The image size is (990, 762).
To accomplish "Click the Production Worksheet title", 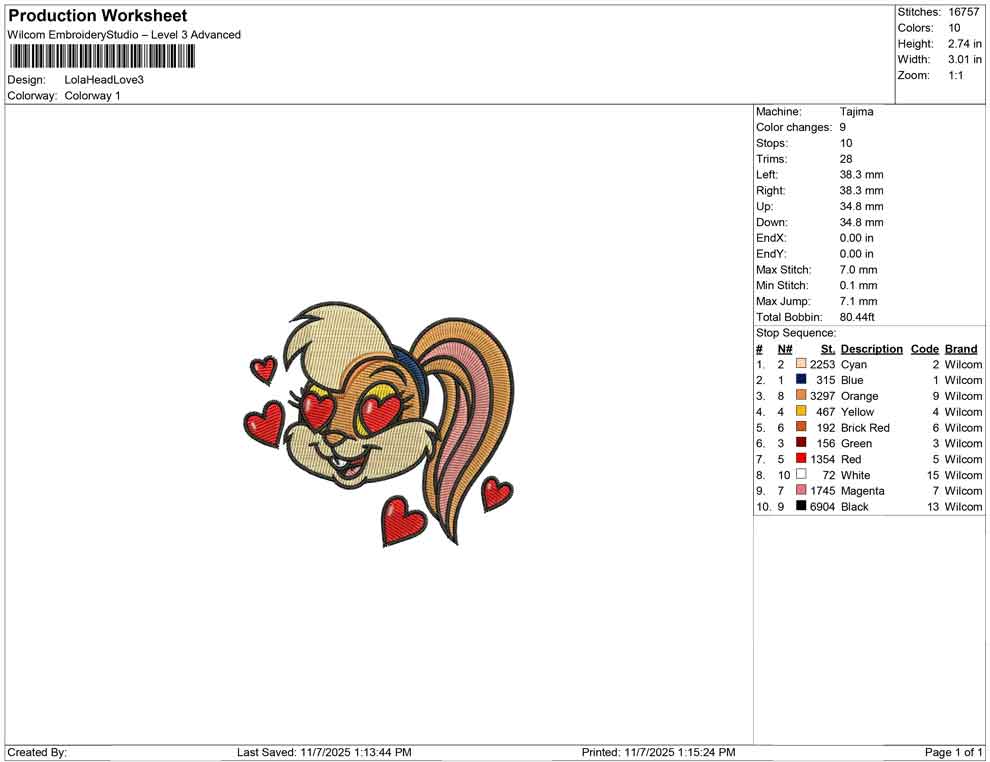I will (98, 16).
